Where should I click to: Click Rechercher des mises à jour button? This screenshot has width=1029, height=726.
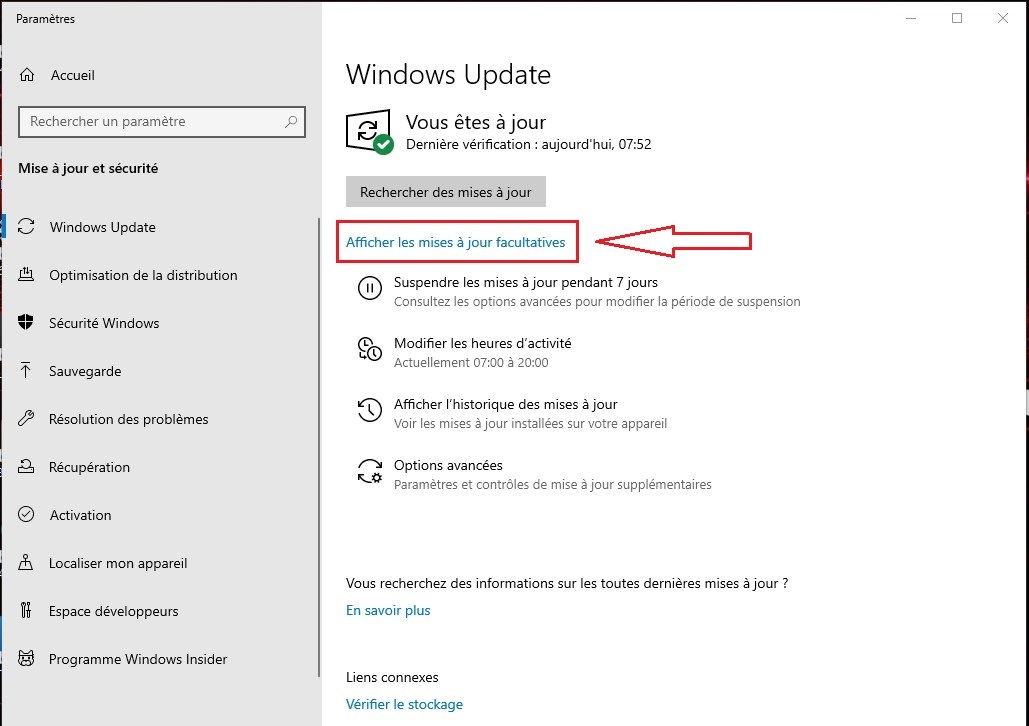point(446,192)
